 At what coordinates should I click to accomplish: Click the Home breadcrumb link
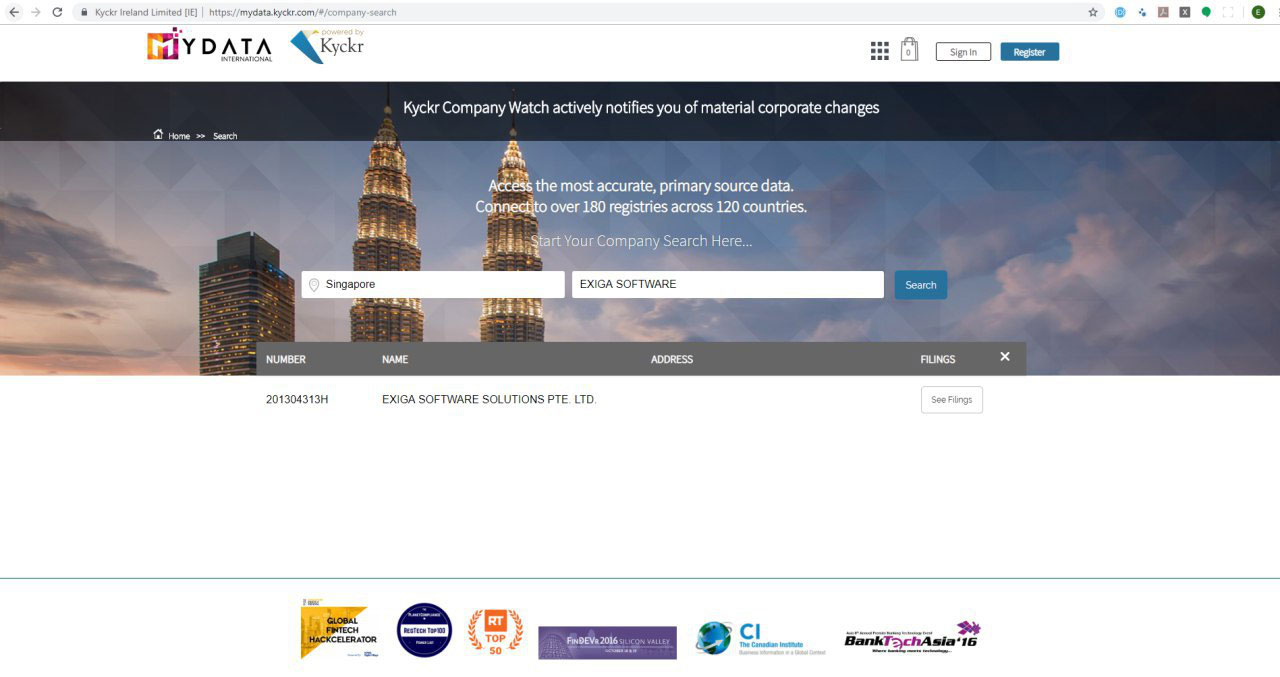[179, 136]
